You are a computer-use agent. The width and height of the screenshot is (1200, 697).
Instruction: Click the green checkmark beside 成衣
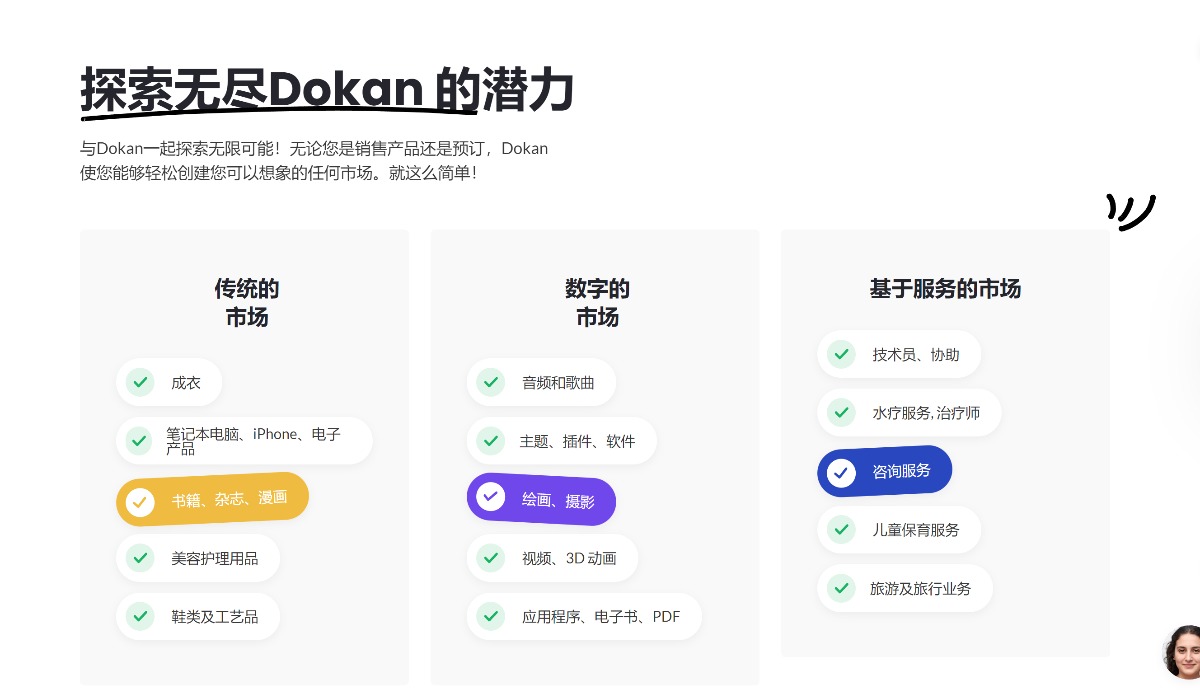click(x=140, y=382)
